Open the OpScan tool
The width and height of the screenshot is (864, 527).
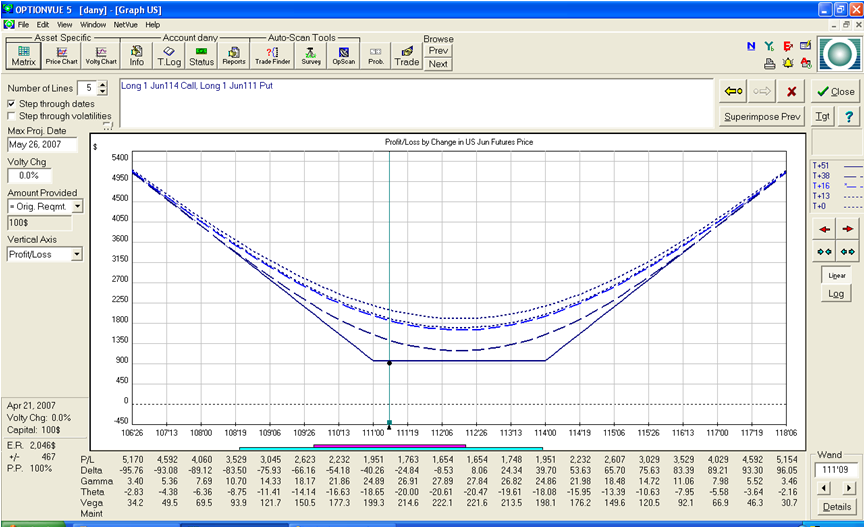[x=344, y=56]
